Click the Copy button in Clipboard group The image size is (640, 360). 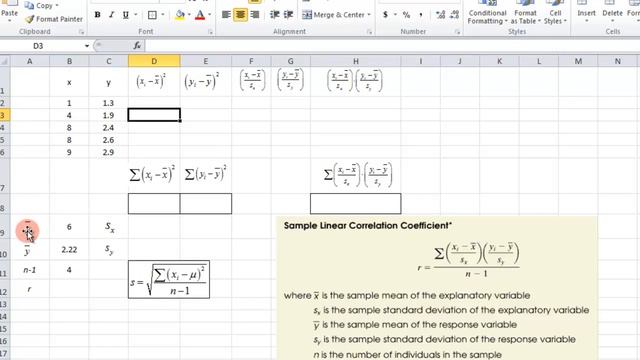click(x=41, y=6)
